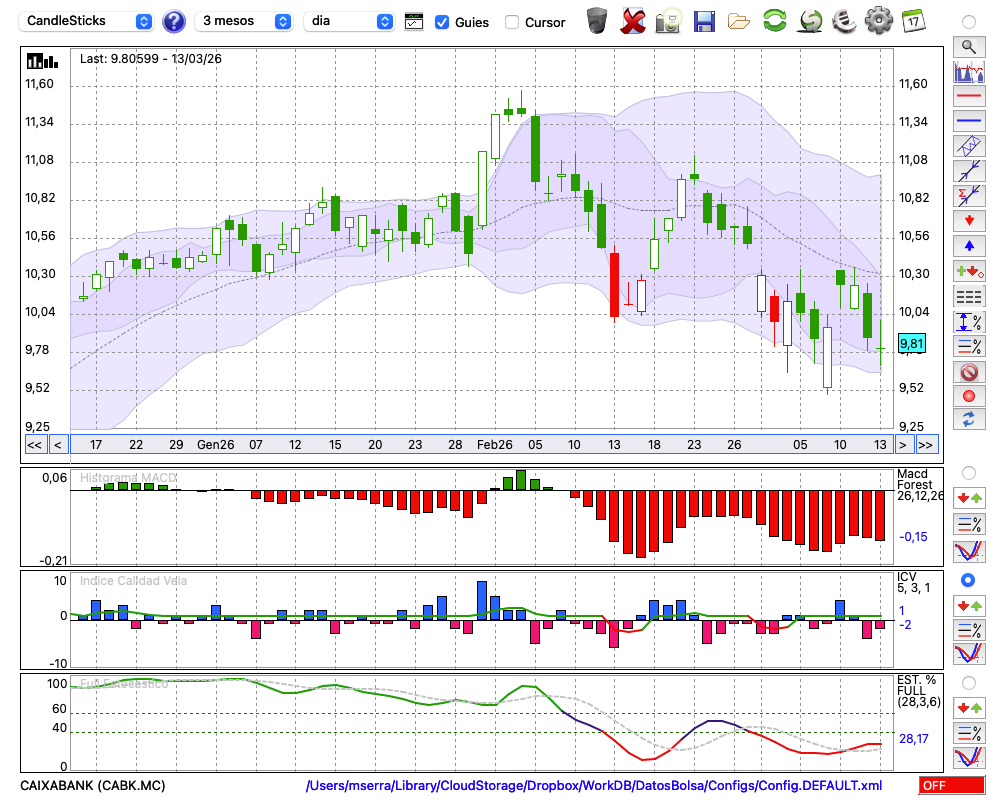Click the CAIXABANK (CABK.MC) ticker label
This screenshot has height=800, width=1000.
tap(93, 785)
